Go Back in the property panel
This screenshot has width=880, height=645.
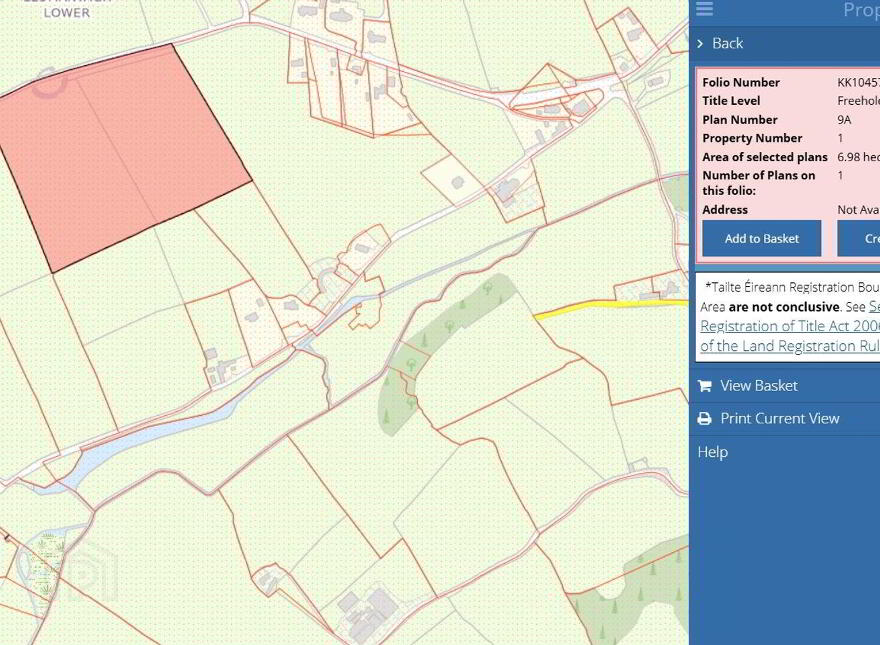pos(727,43)
